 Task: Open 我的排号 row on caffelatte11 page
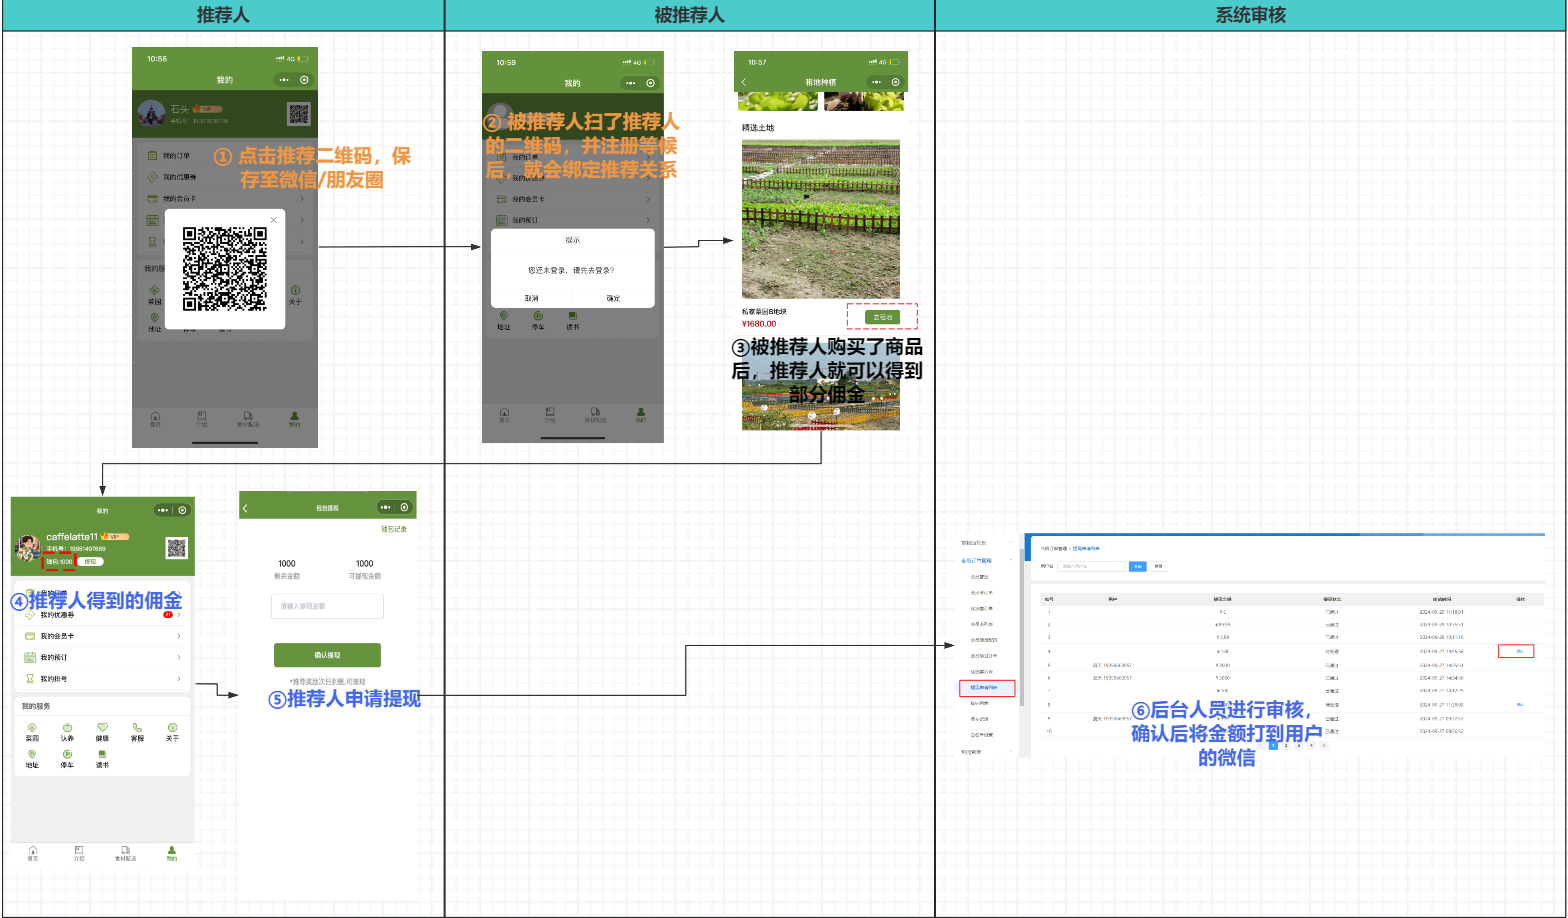(102, 679)
